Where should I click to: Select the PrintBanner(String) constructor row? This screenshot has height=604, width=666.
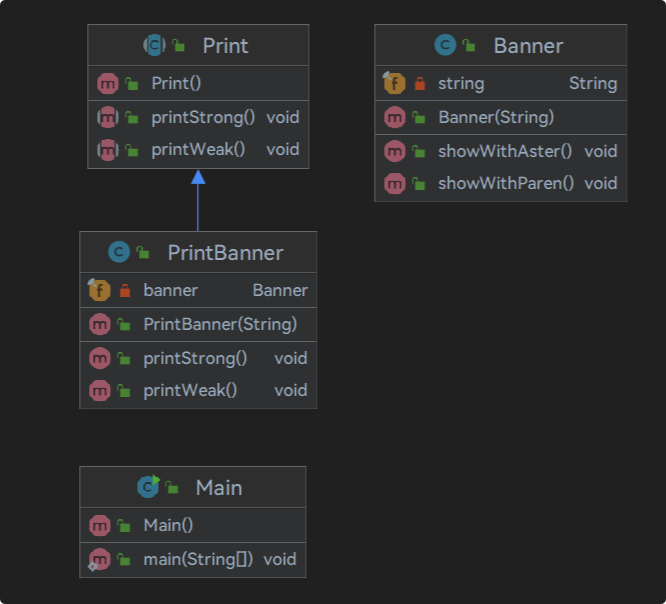(198, 324)
